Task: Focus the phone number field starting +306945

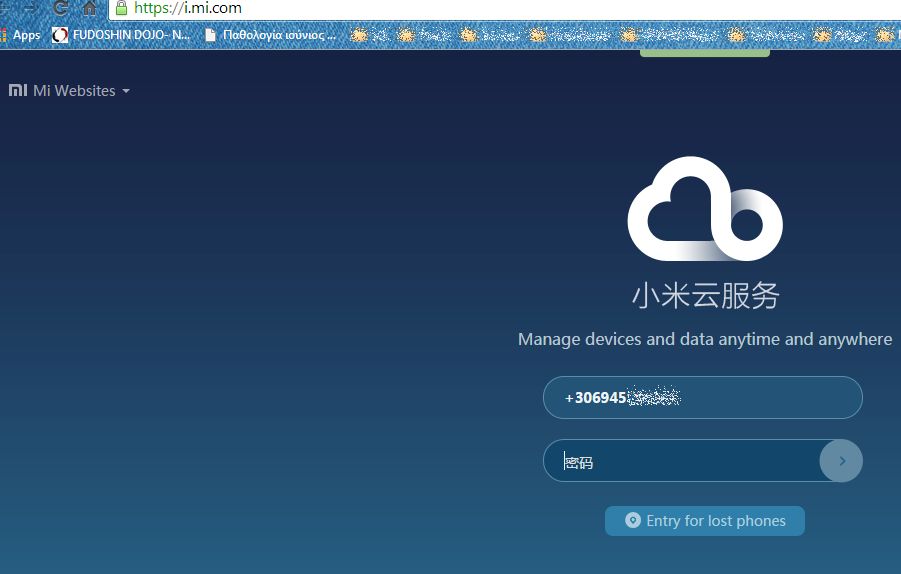Action: coord(702,398)
